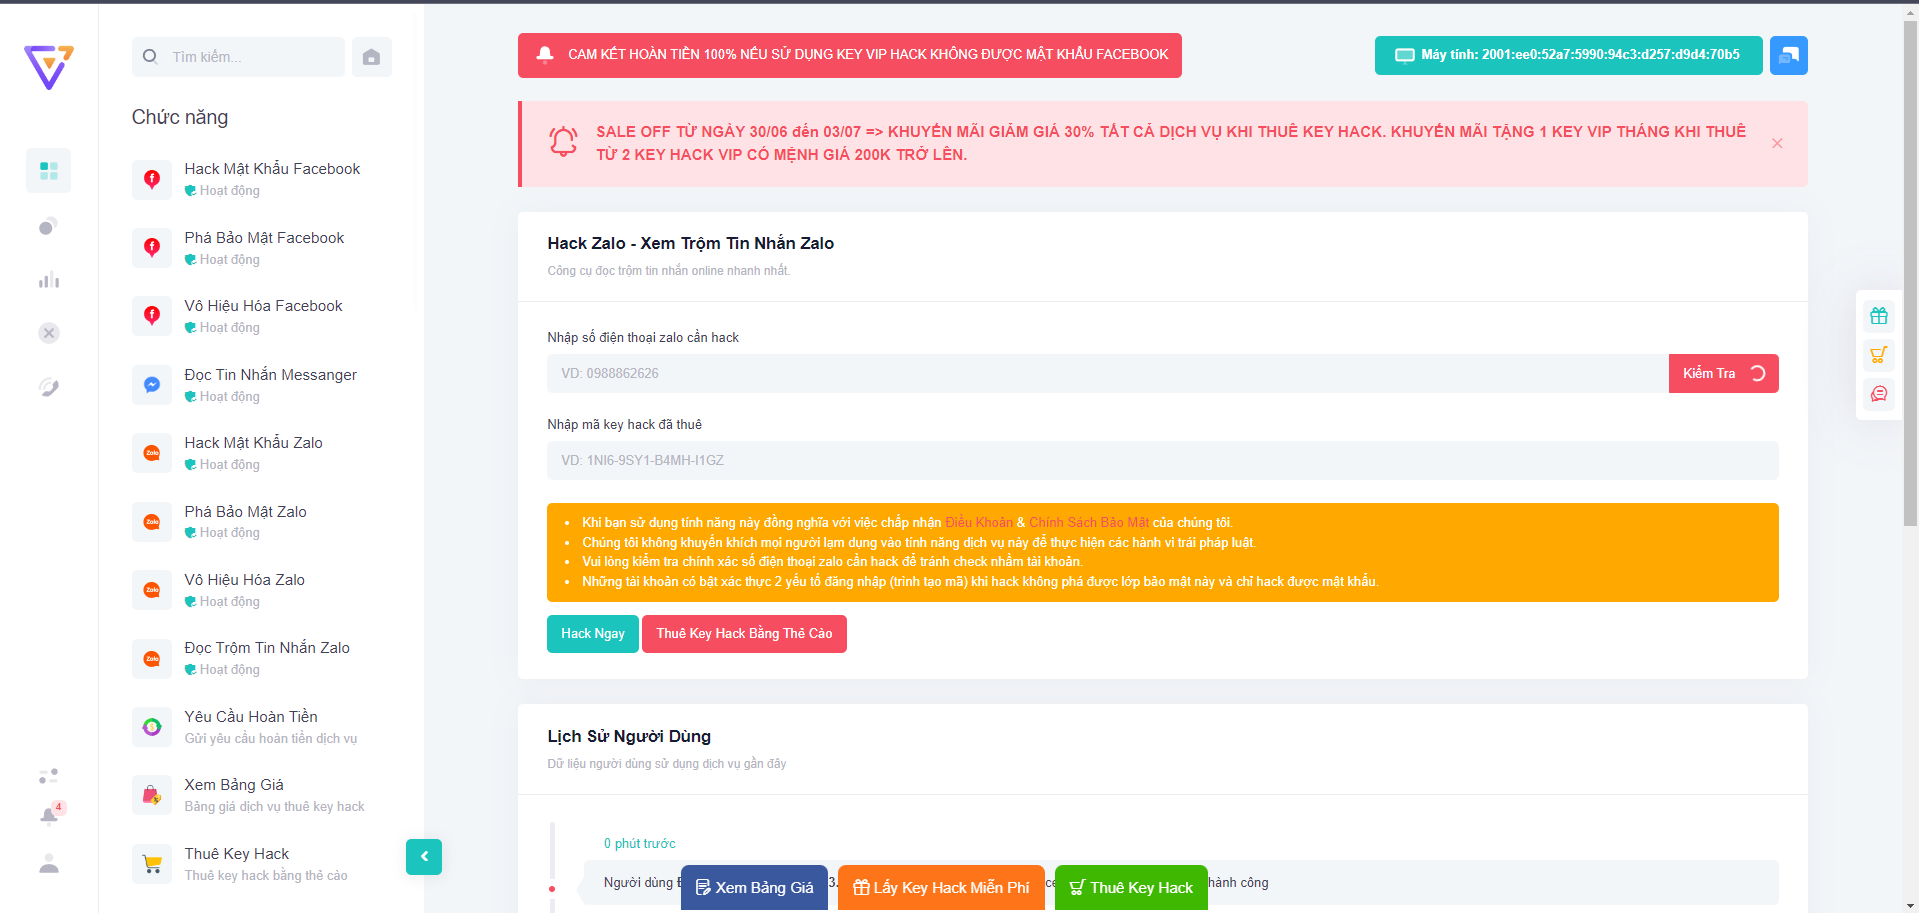Select Vô Hiệu Hóa Zalo in sidebar
Screen dimensions: 1919x913
[244, 580]
